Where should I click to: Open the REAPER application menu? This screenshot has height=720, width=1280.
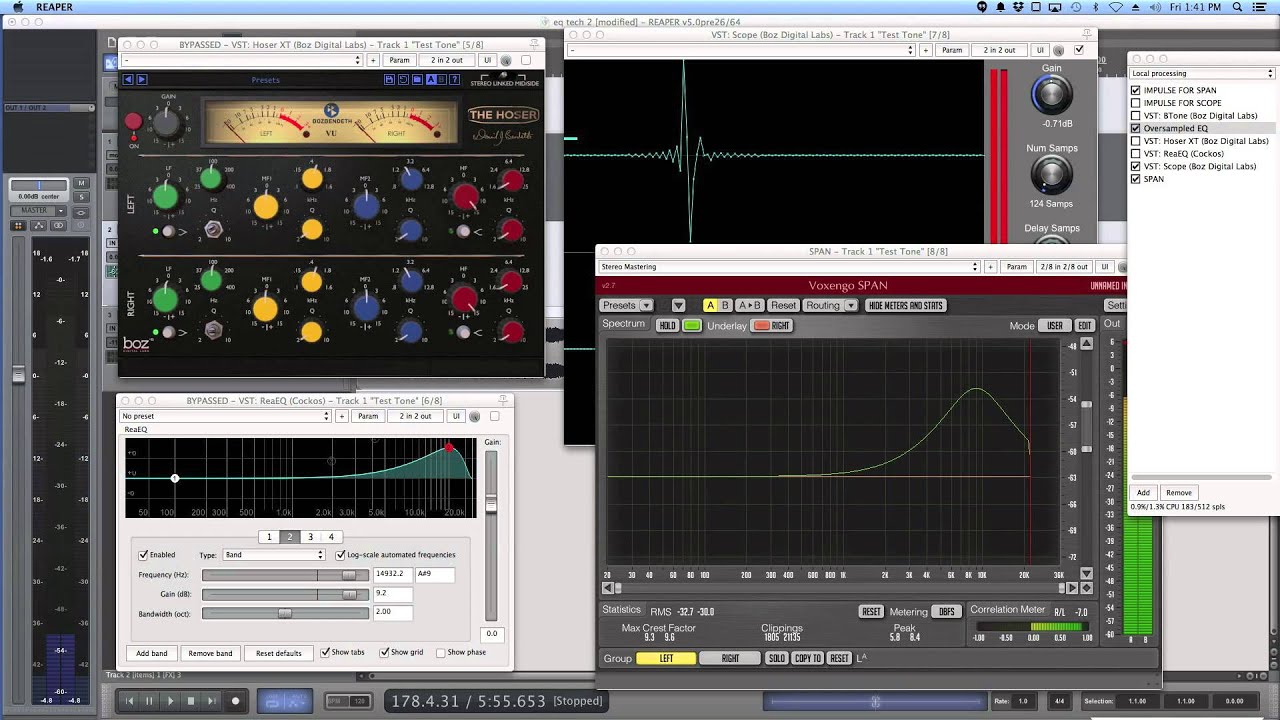[55, 7]
